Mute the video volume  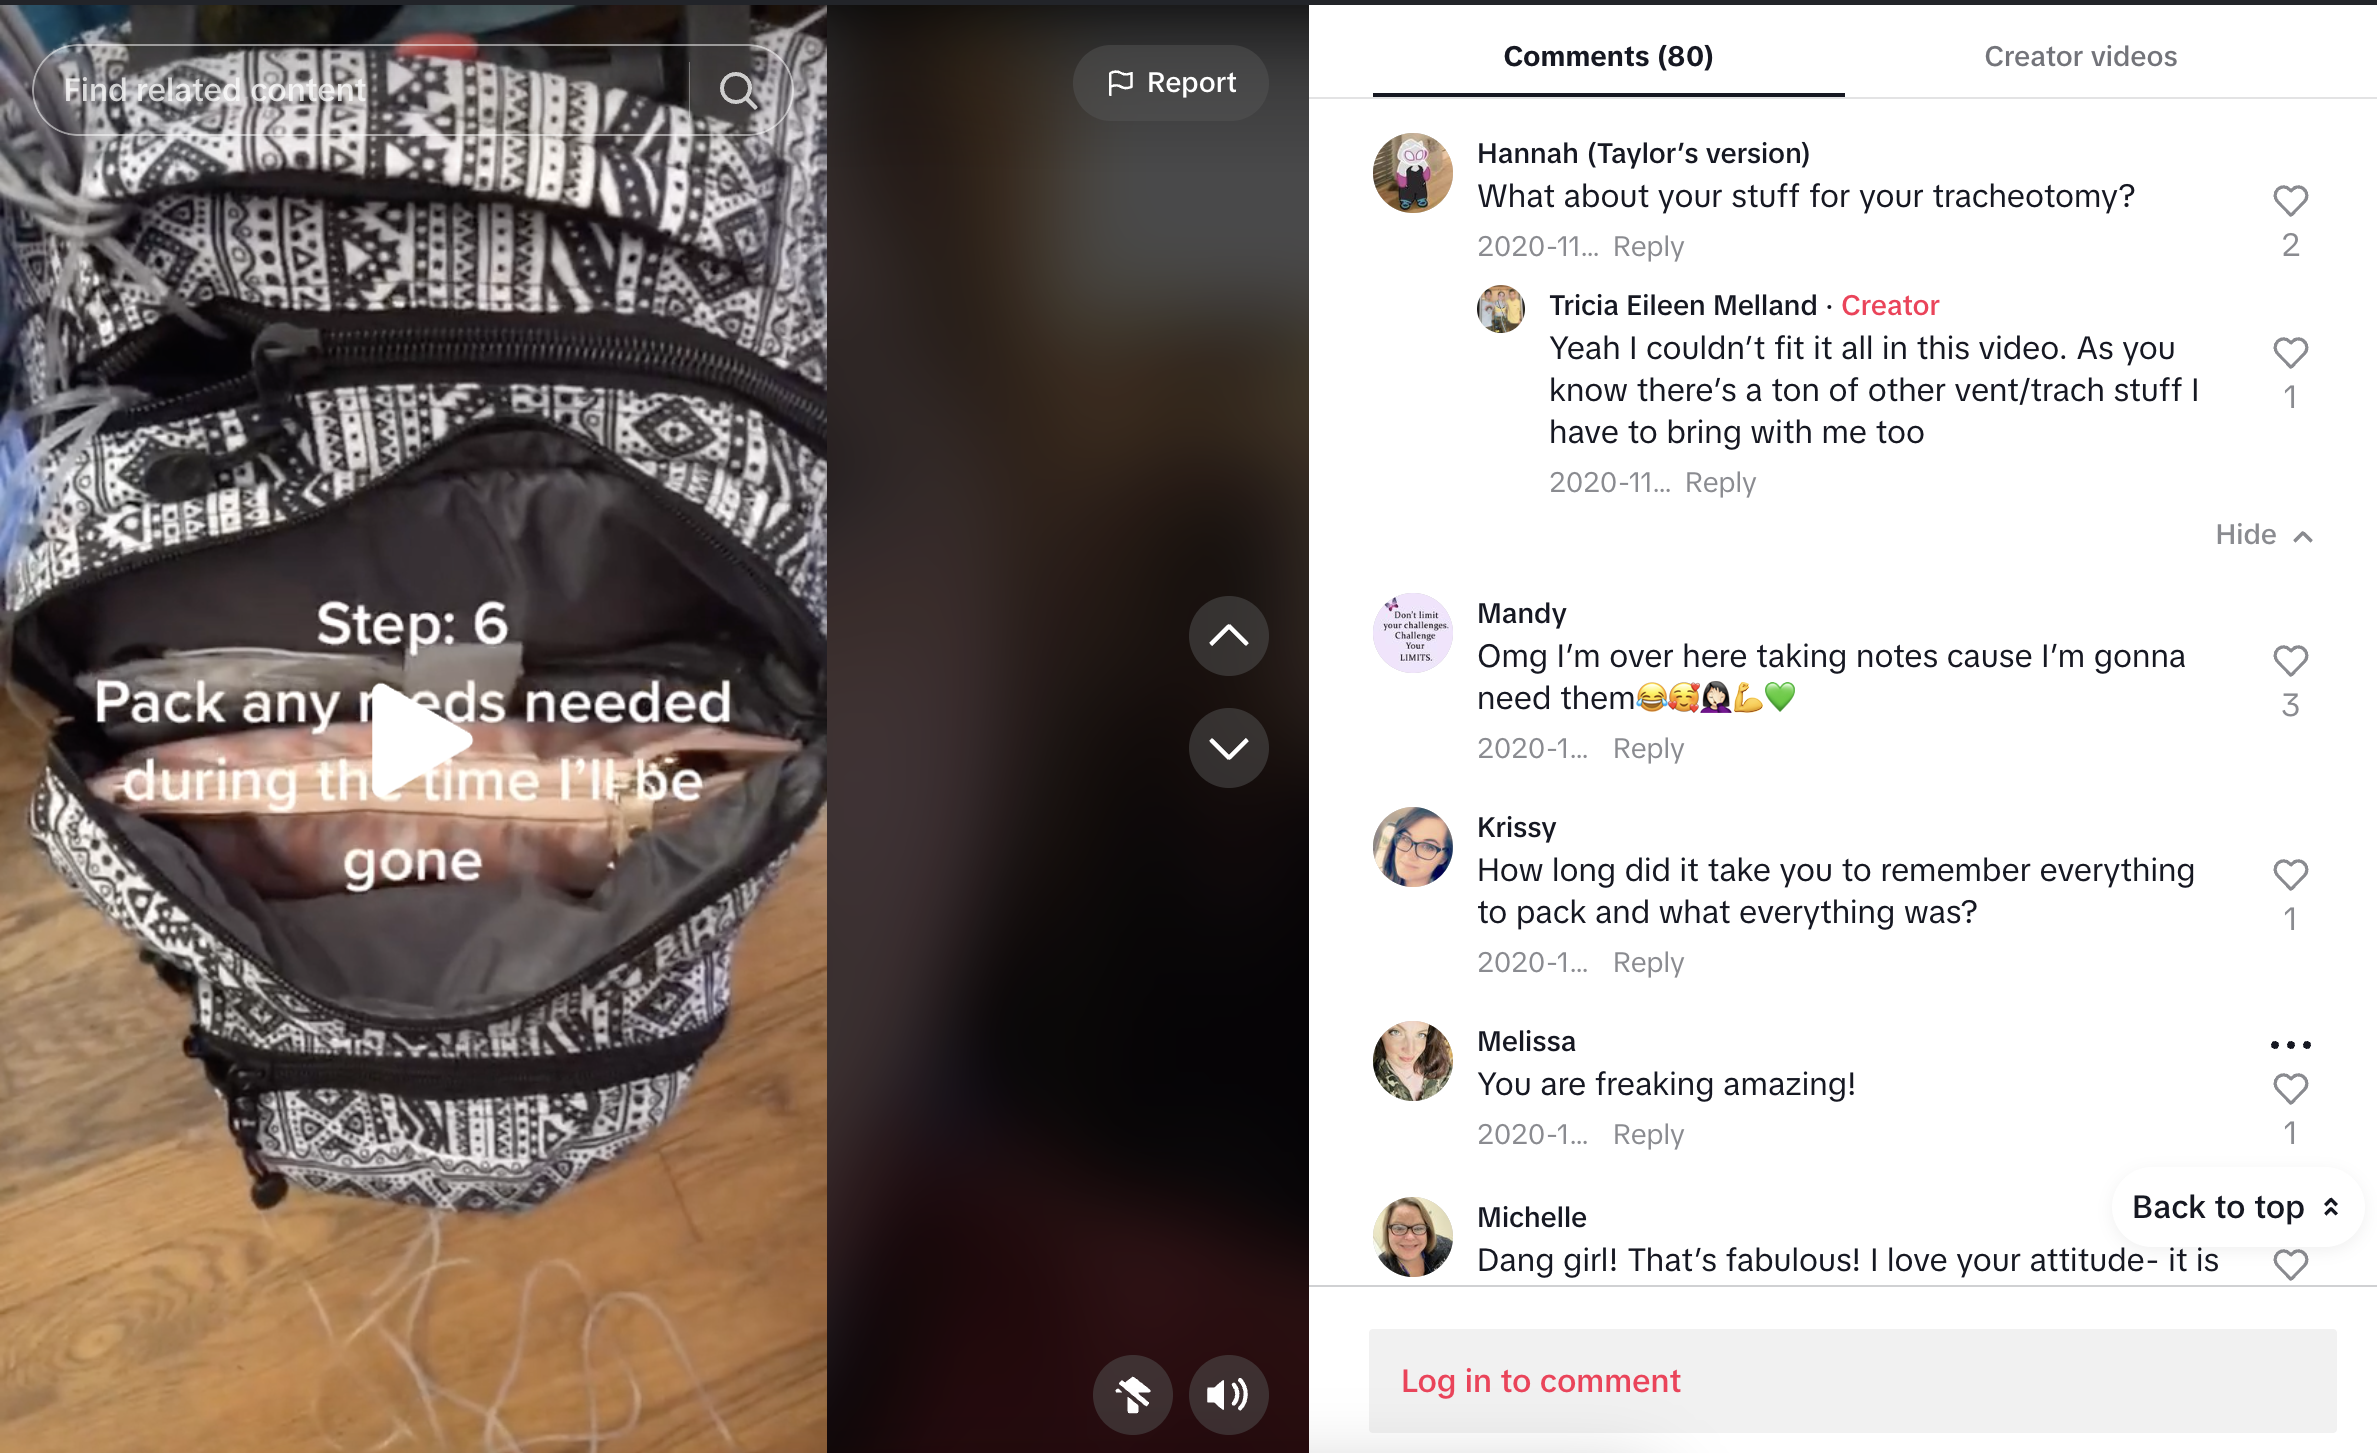pyautogui.click(x=1228, y=1395)
